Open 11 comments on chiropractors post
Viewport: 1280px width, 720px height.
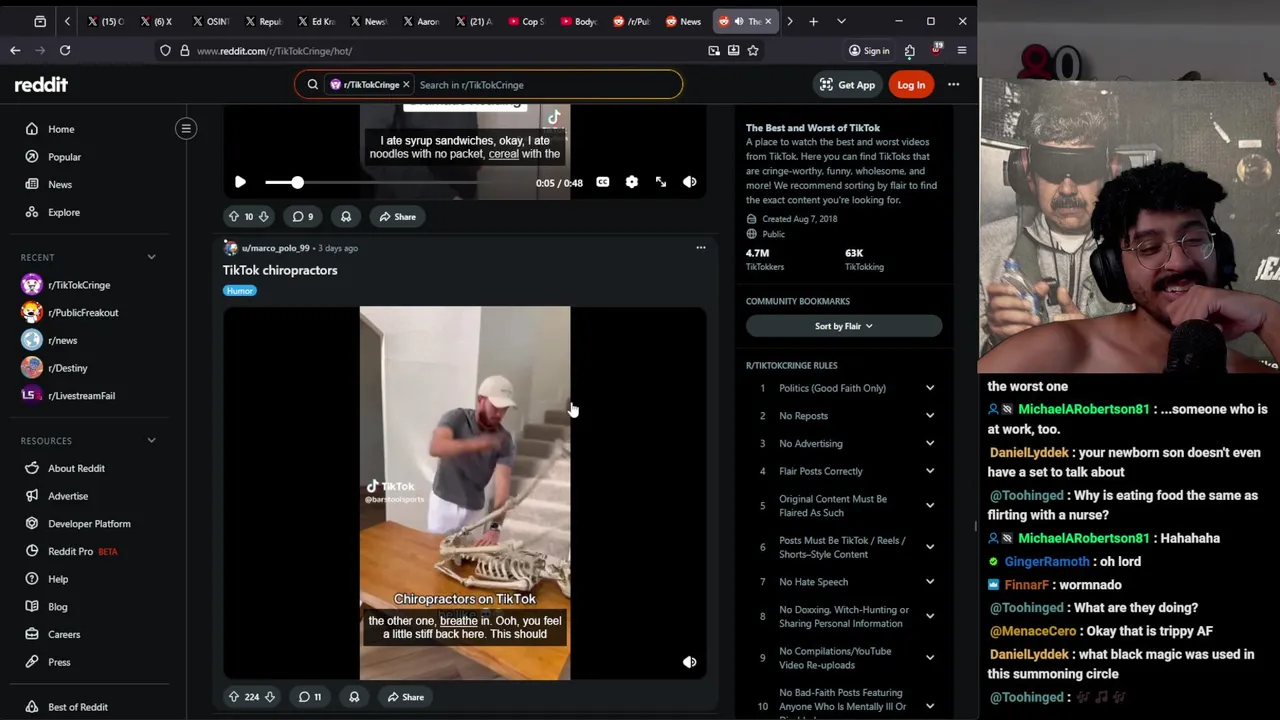pos(310,697)
